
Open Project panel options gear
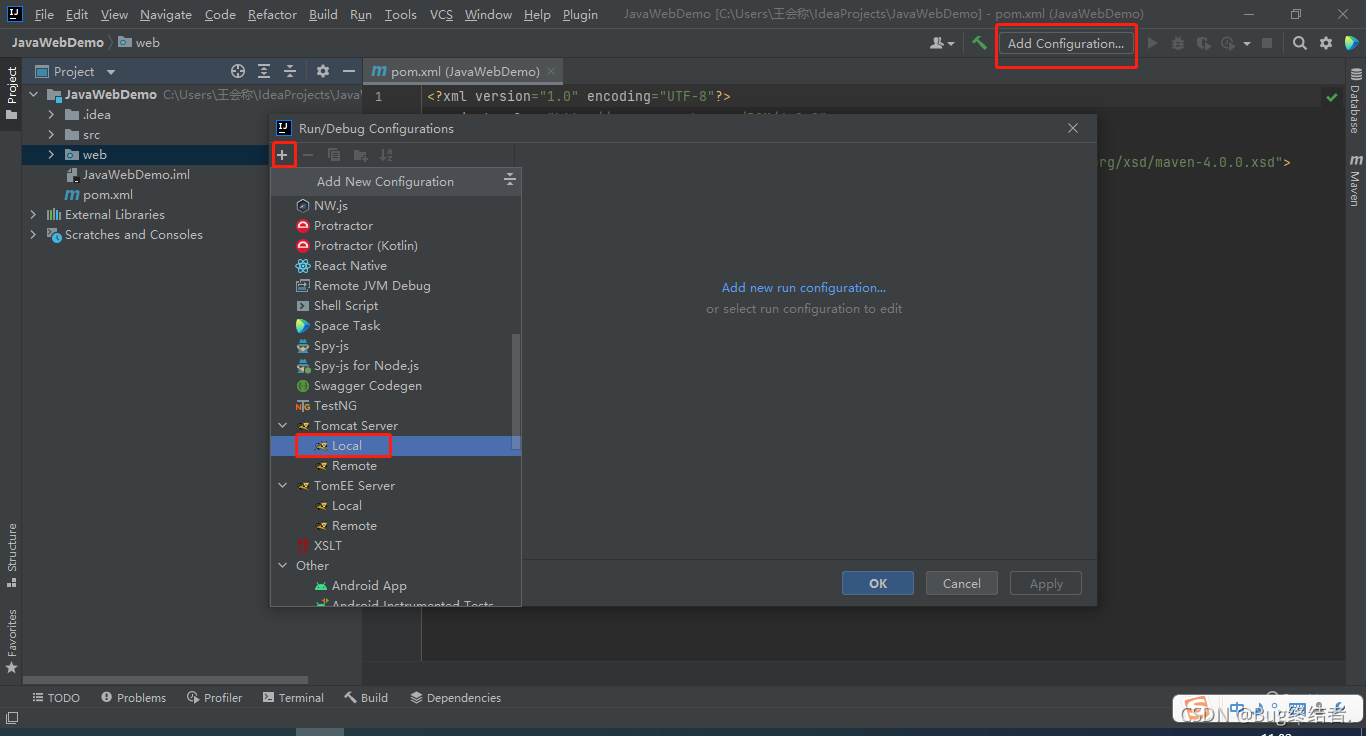pyautogui.click(x=322, y=71)
